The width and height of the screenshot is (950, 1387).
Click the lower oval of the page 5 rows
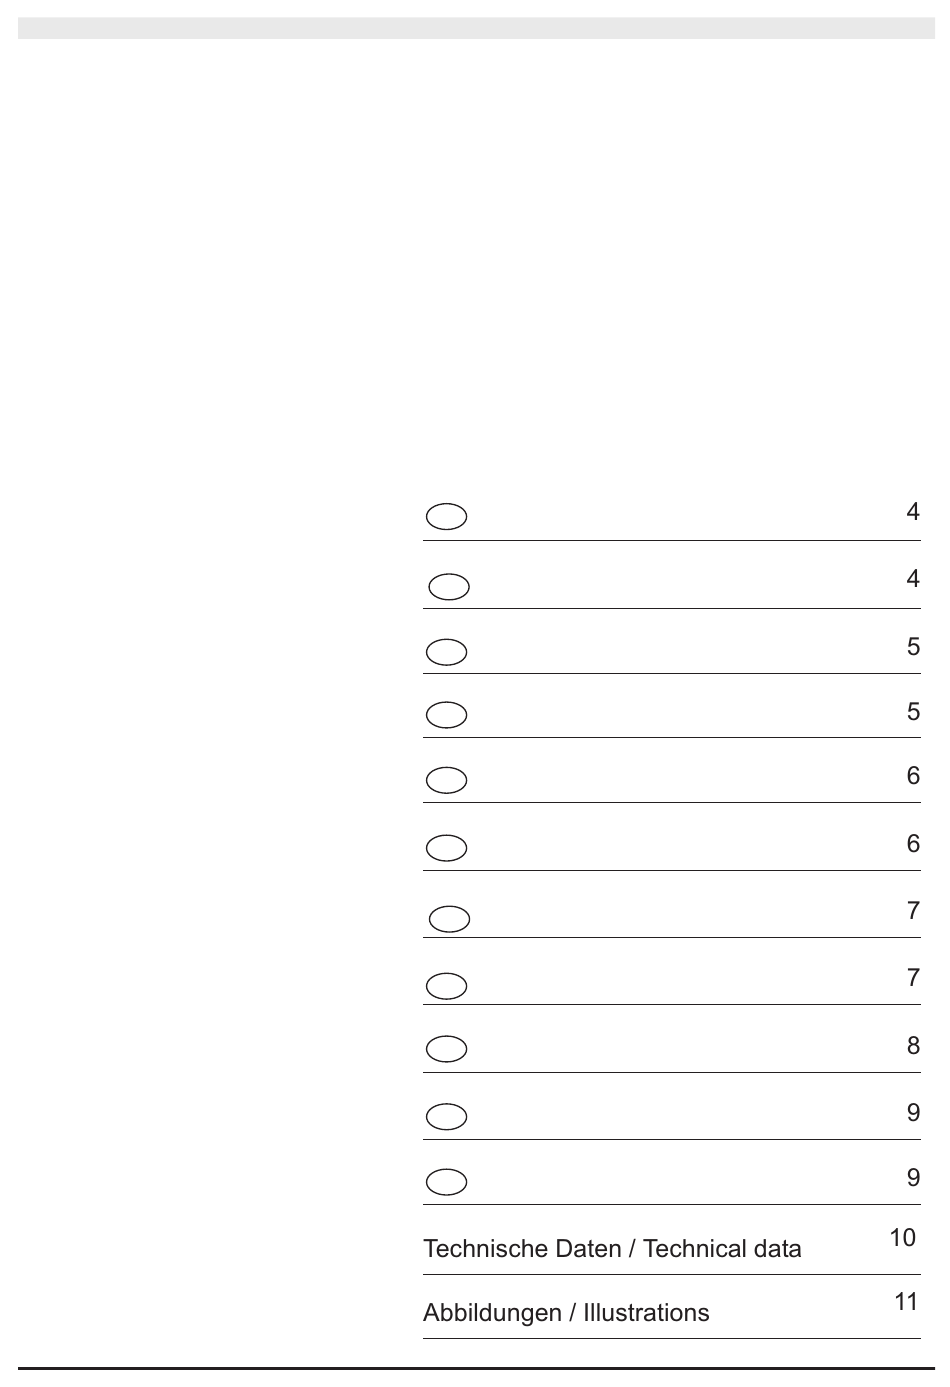[446, 715]
